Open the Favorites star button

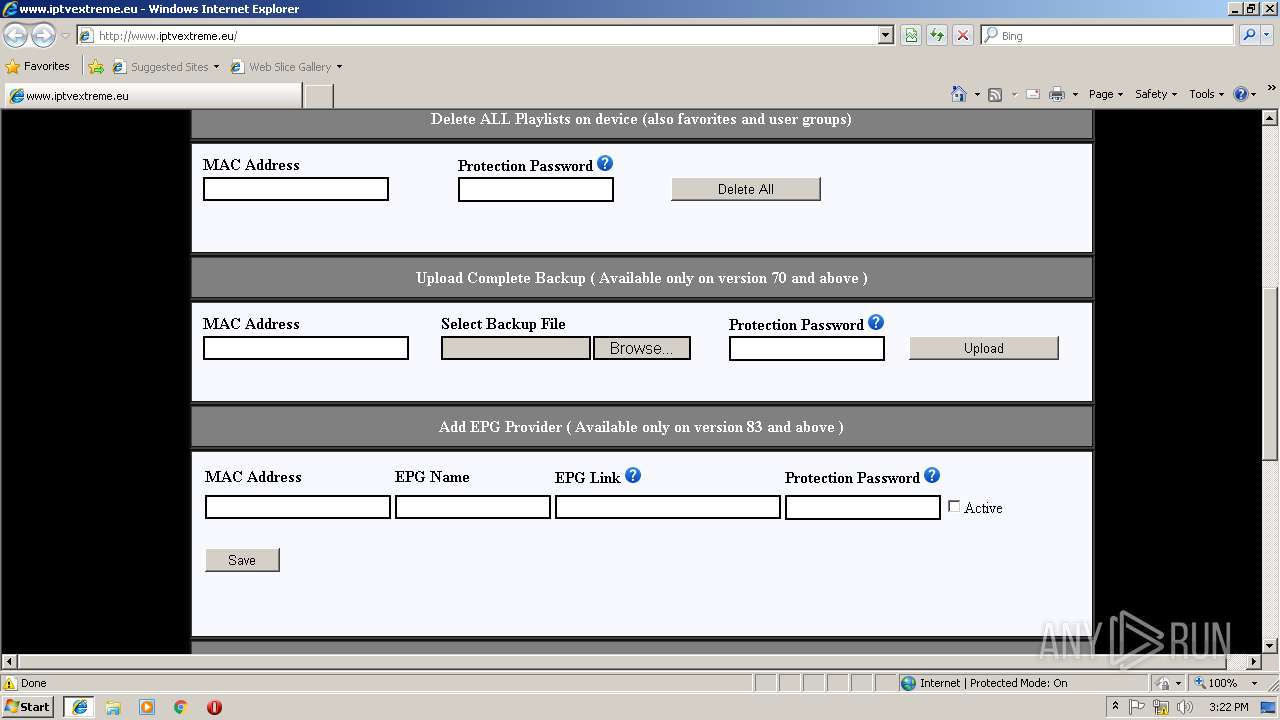click(38, 66)
